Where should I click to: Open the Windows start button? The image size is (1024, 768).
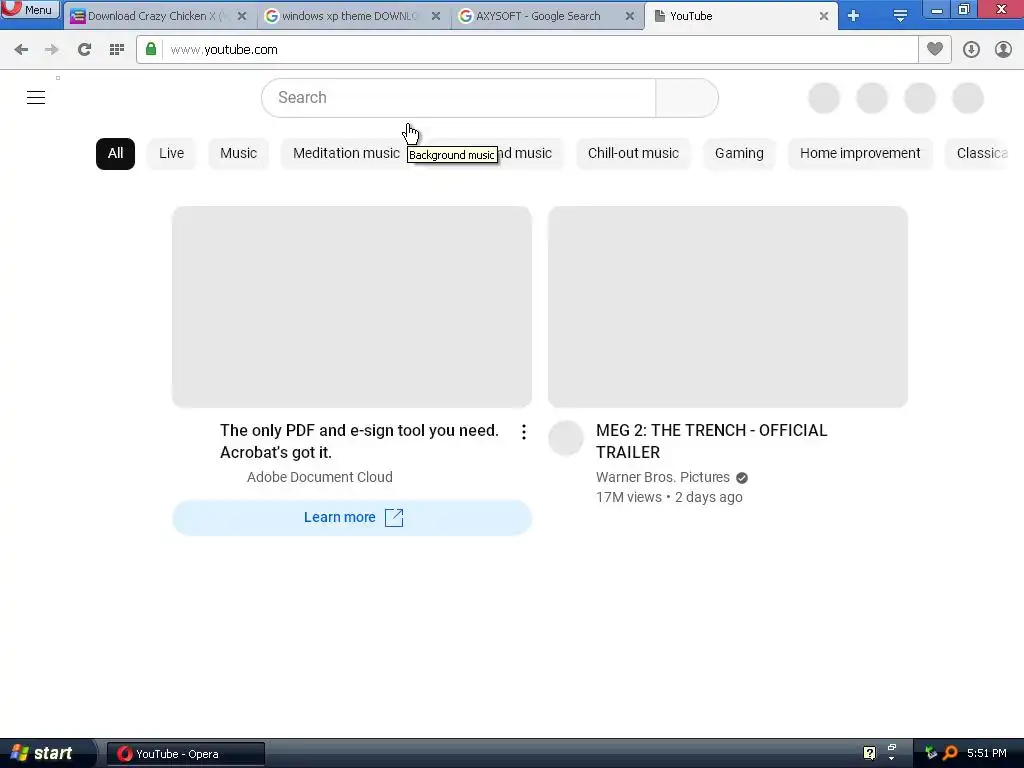44,754
